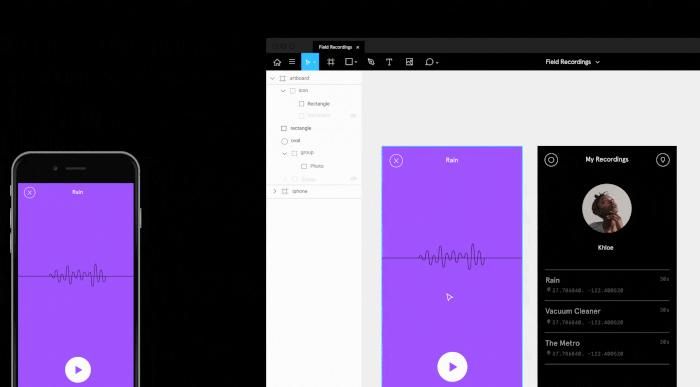The width and height of the screenshot is (700, 387).
Task: Select the Move tool
Action: point(310,62)
